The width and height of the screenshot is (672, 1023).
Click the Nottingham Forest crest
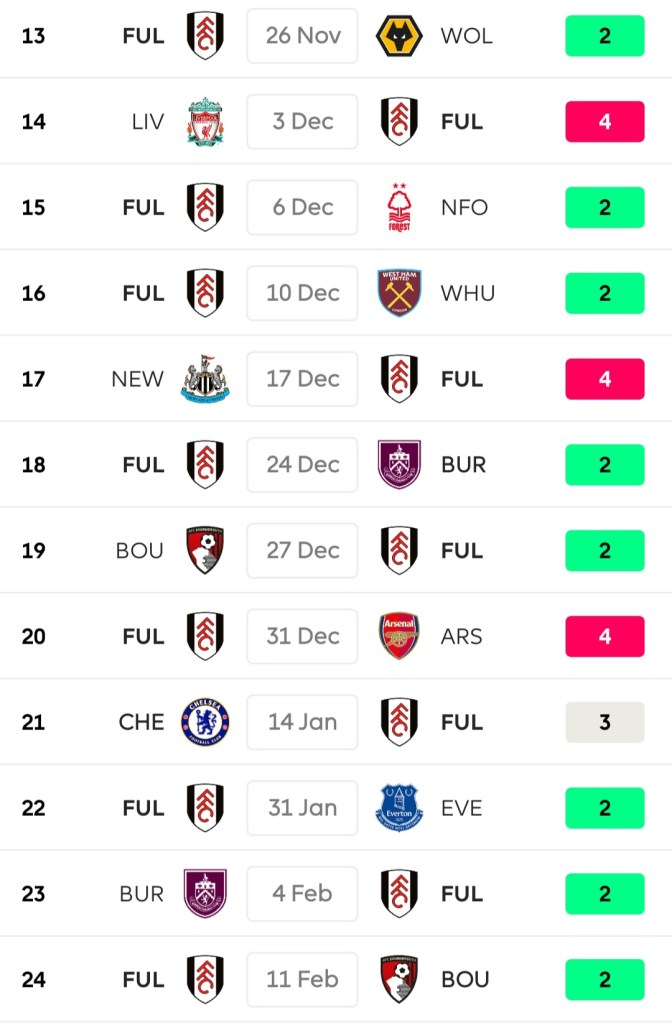399,208
